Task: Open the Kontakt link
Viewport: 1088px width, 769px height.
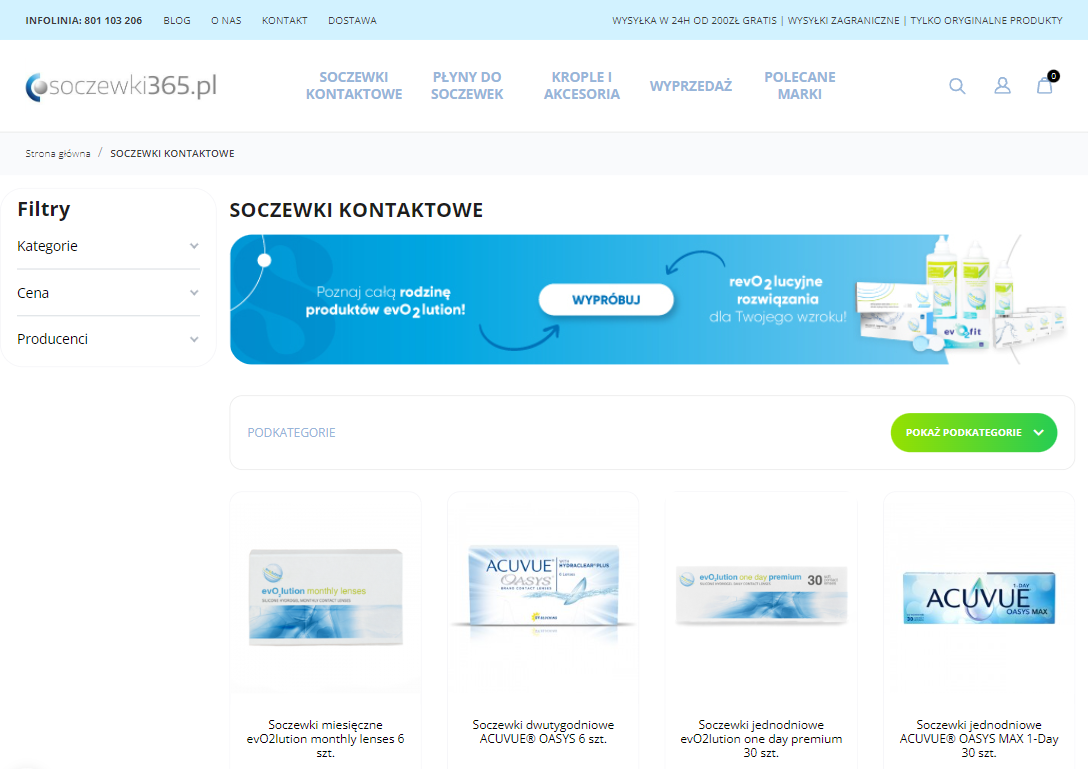Action: tap(284, 21)
